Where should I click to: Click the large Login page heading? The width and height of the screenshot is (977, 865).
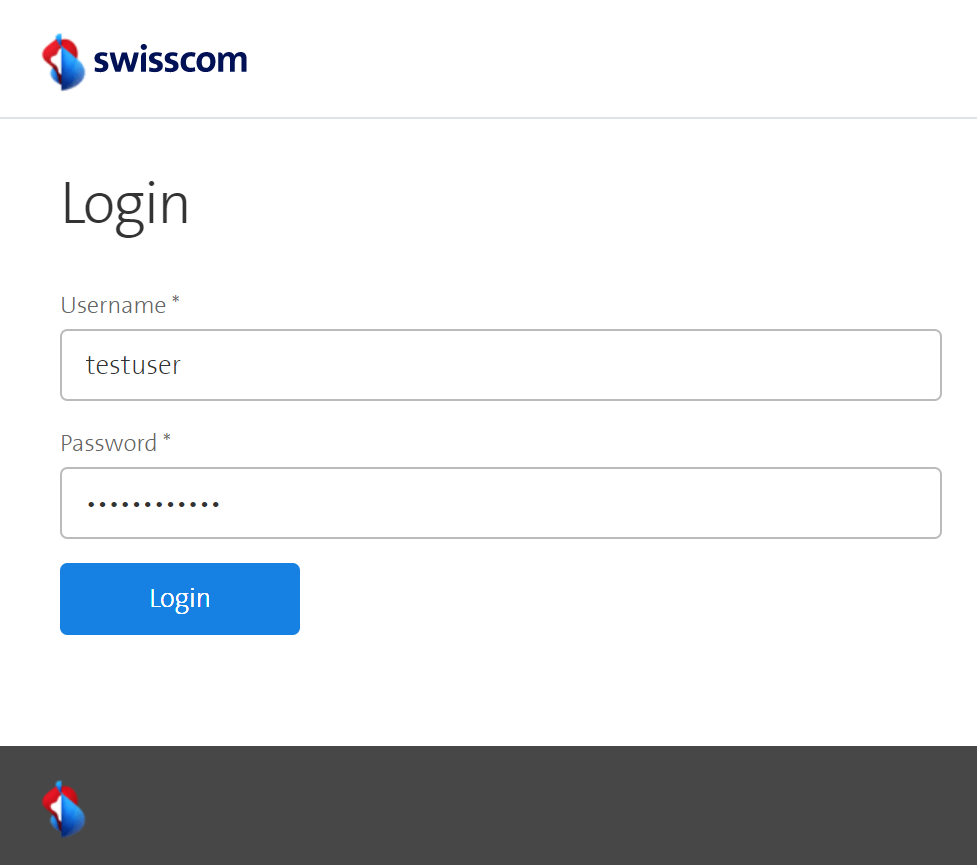[x=125, y=203]
